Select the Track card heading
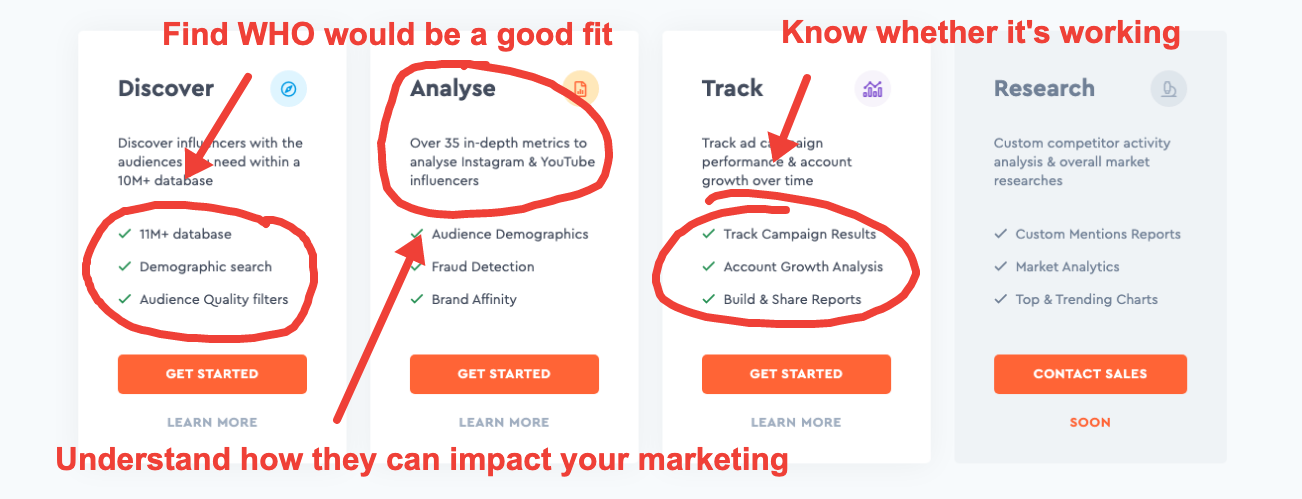 pos(732,88)
